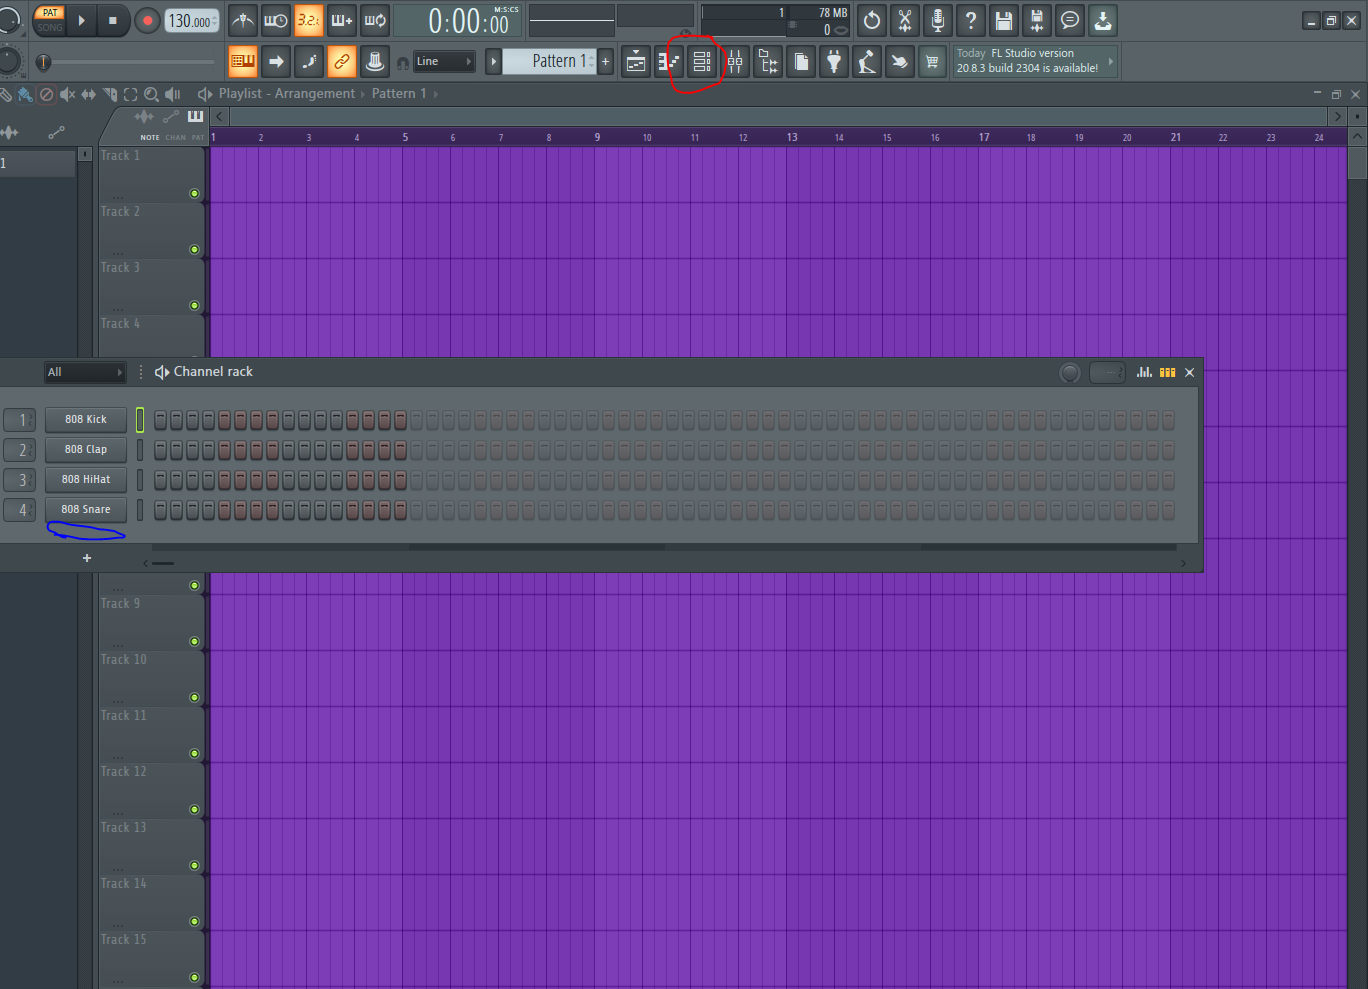Toggle the Channel rack step sequencer view icon
The image size is (1368, 989).
click(x=1167, y=372)
